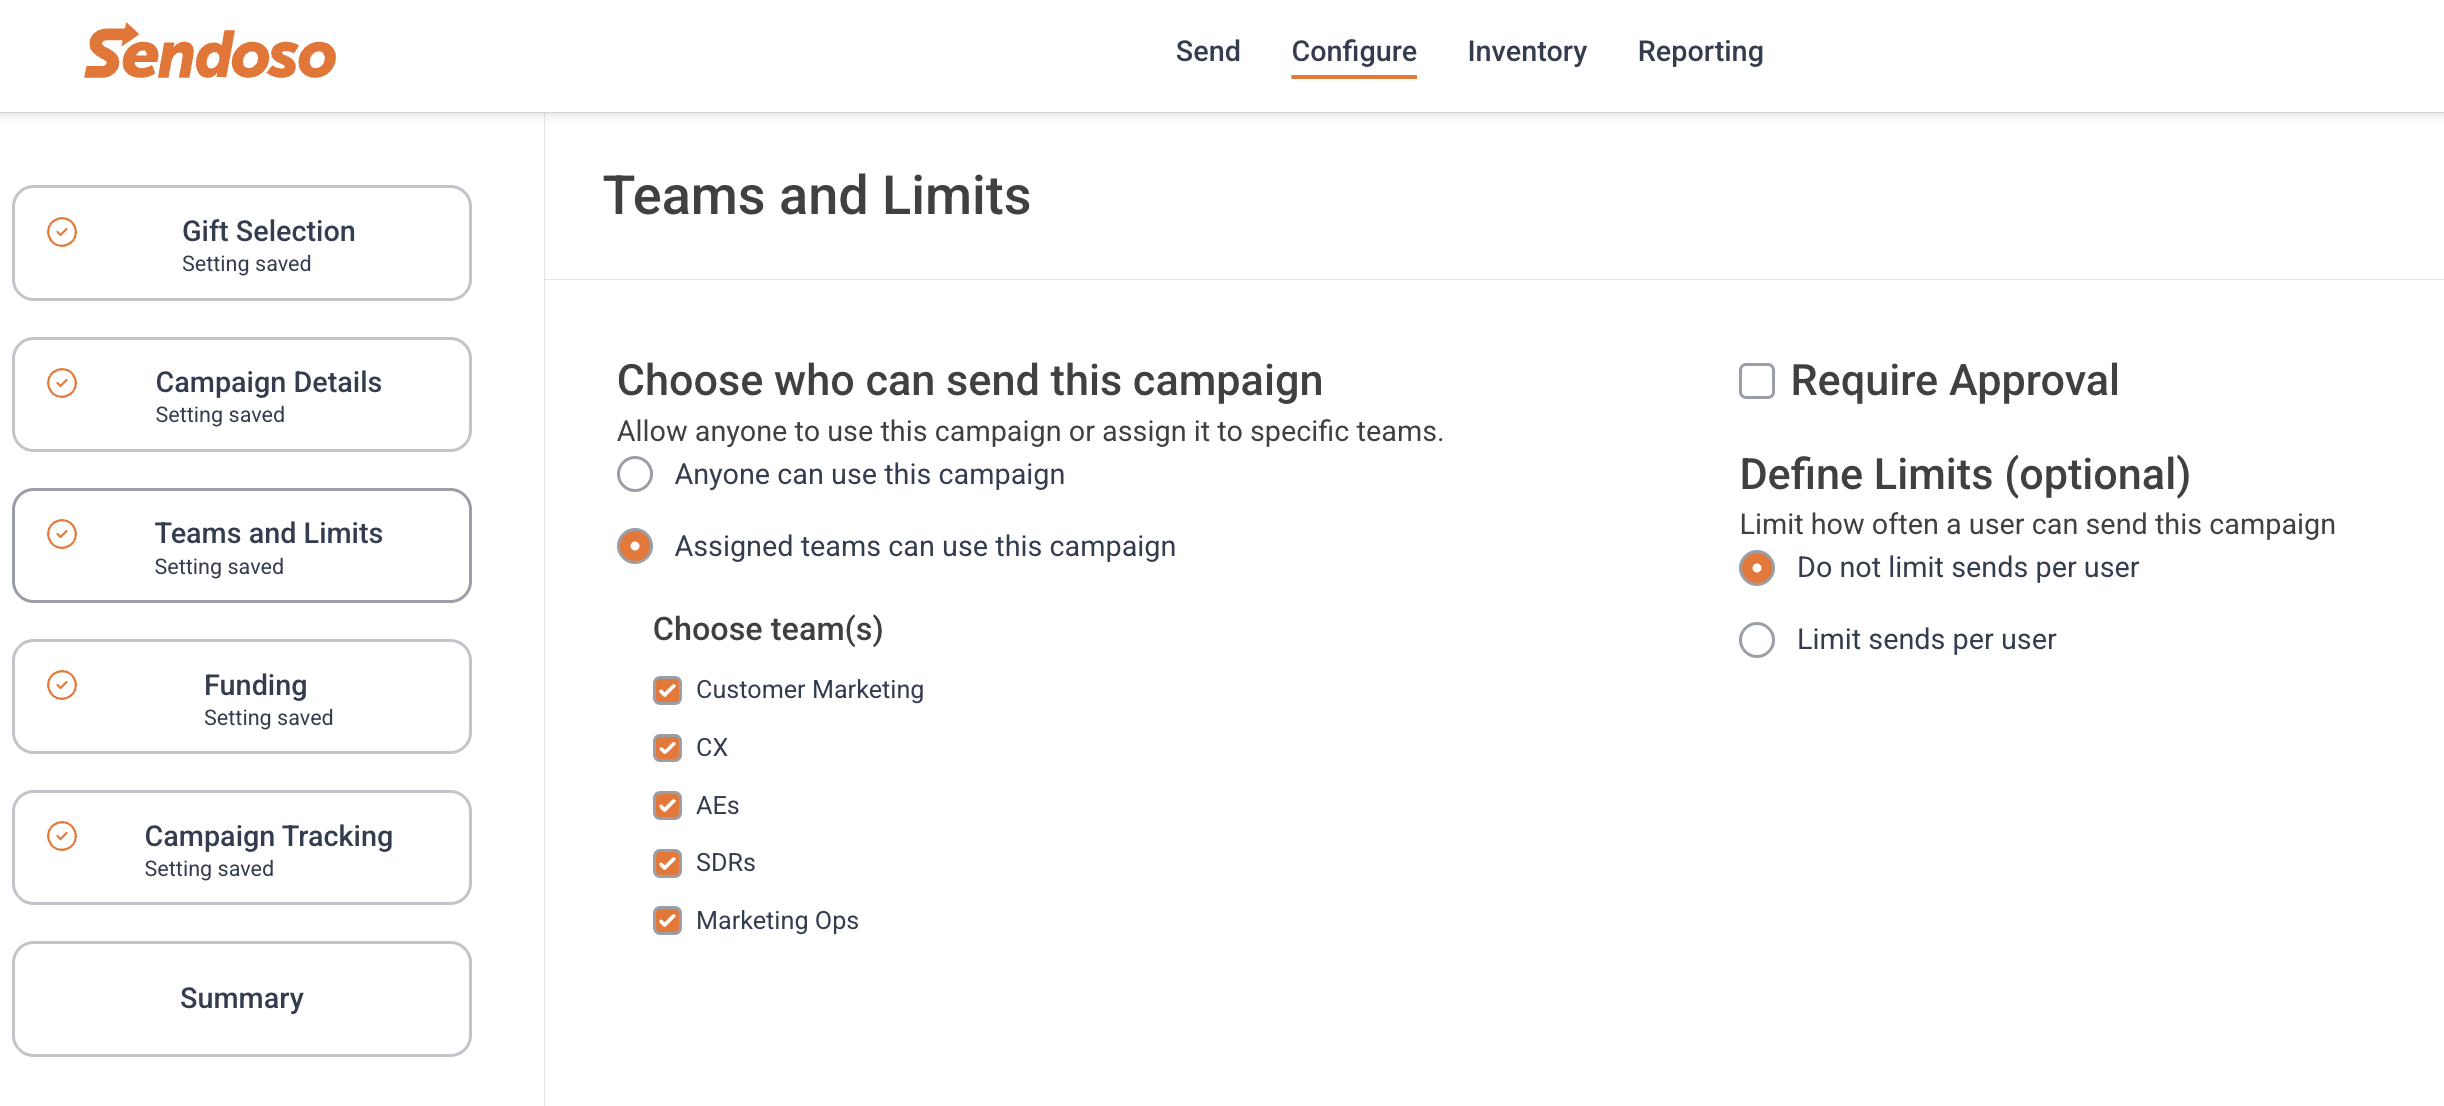Image resolution: width=2444 pixels, height=1106 pixels.
Task: Uncheck the Customer Marketing team
Action: tap(668, 690)
